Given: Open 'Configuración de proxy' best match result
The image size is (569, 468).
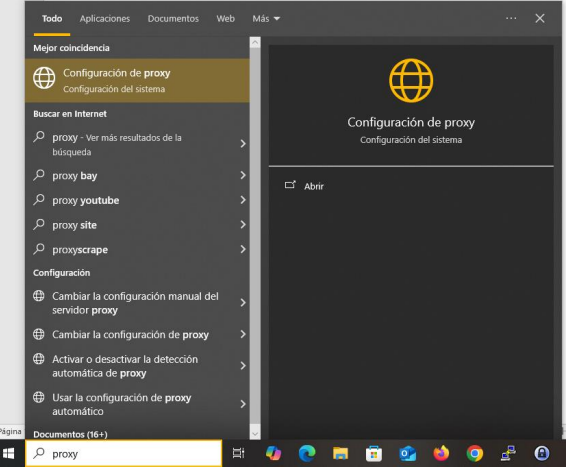Looking at the screenshot, I should 137,81.
